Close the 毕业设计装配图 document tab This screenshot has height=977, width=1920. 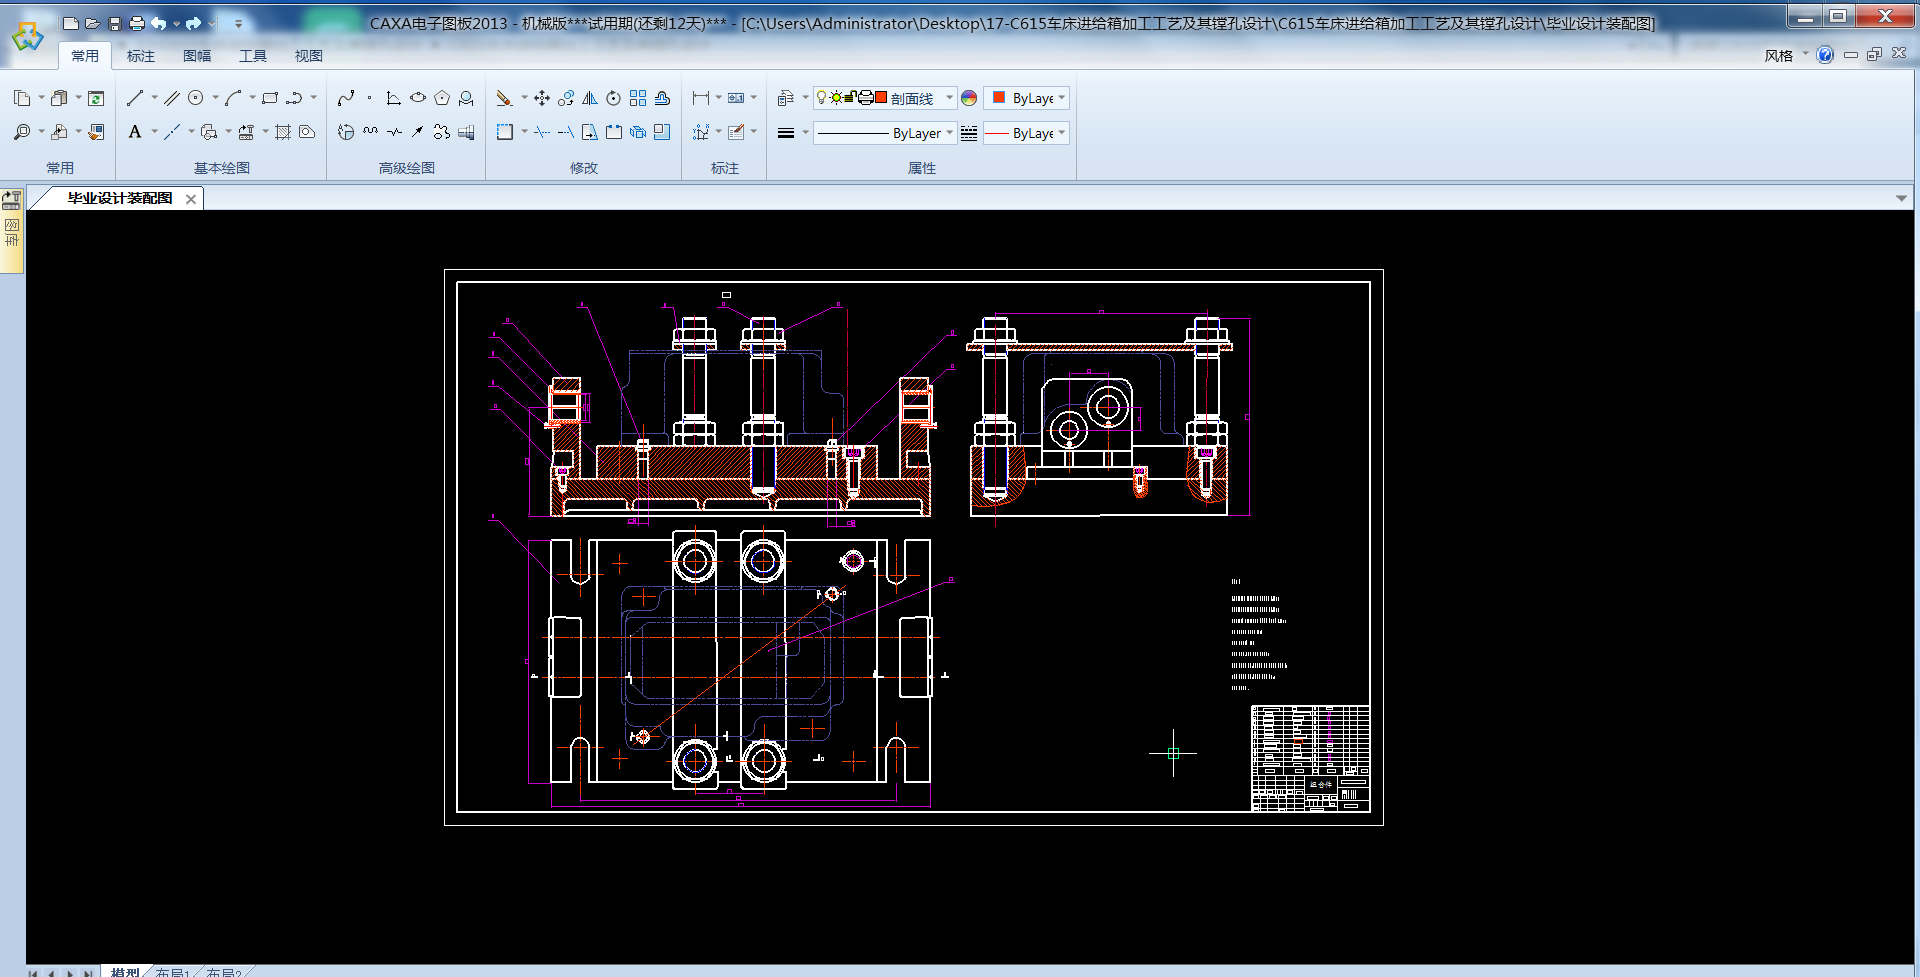(x=191, y=199)
